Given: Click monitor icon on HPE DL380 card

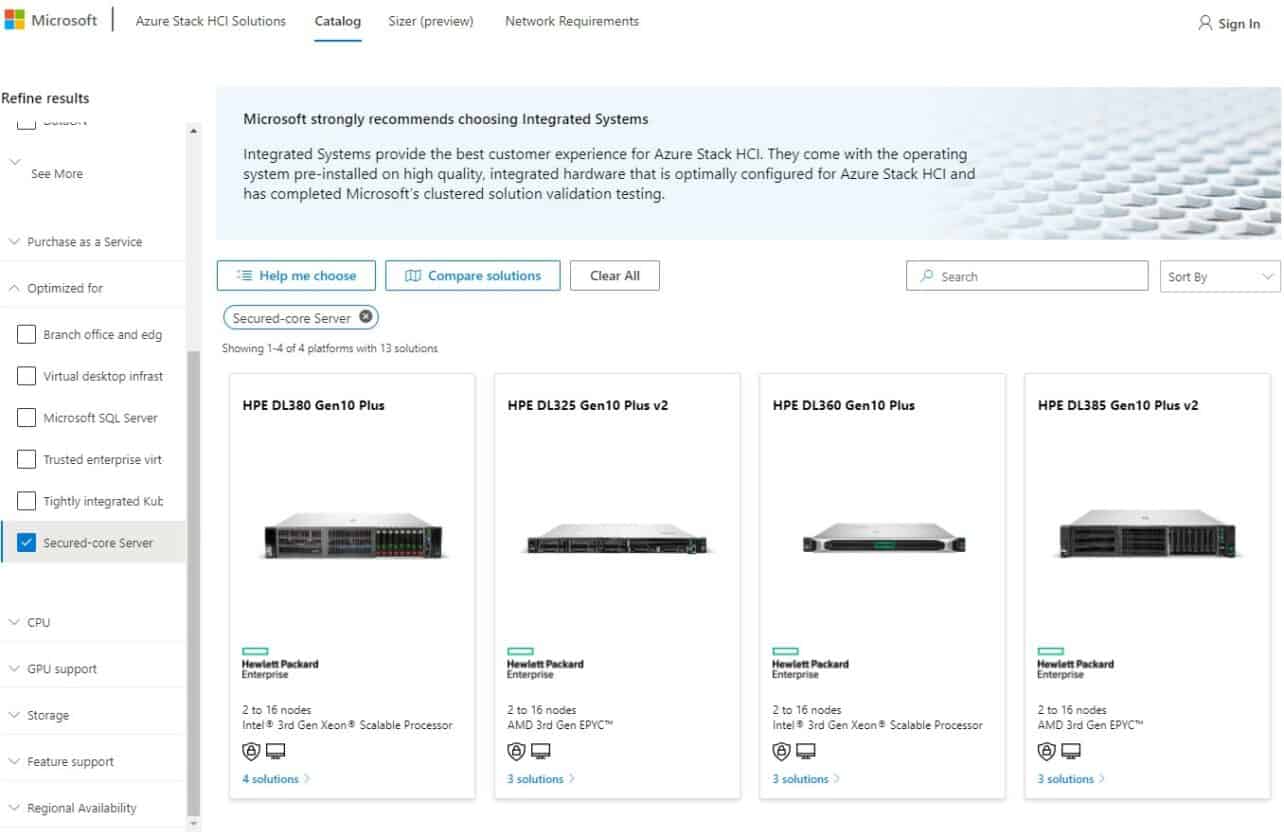Looking at the screenshot, I should (x=276, y=751).
